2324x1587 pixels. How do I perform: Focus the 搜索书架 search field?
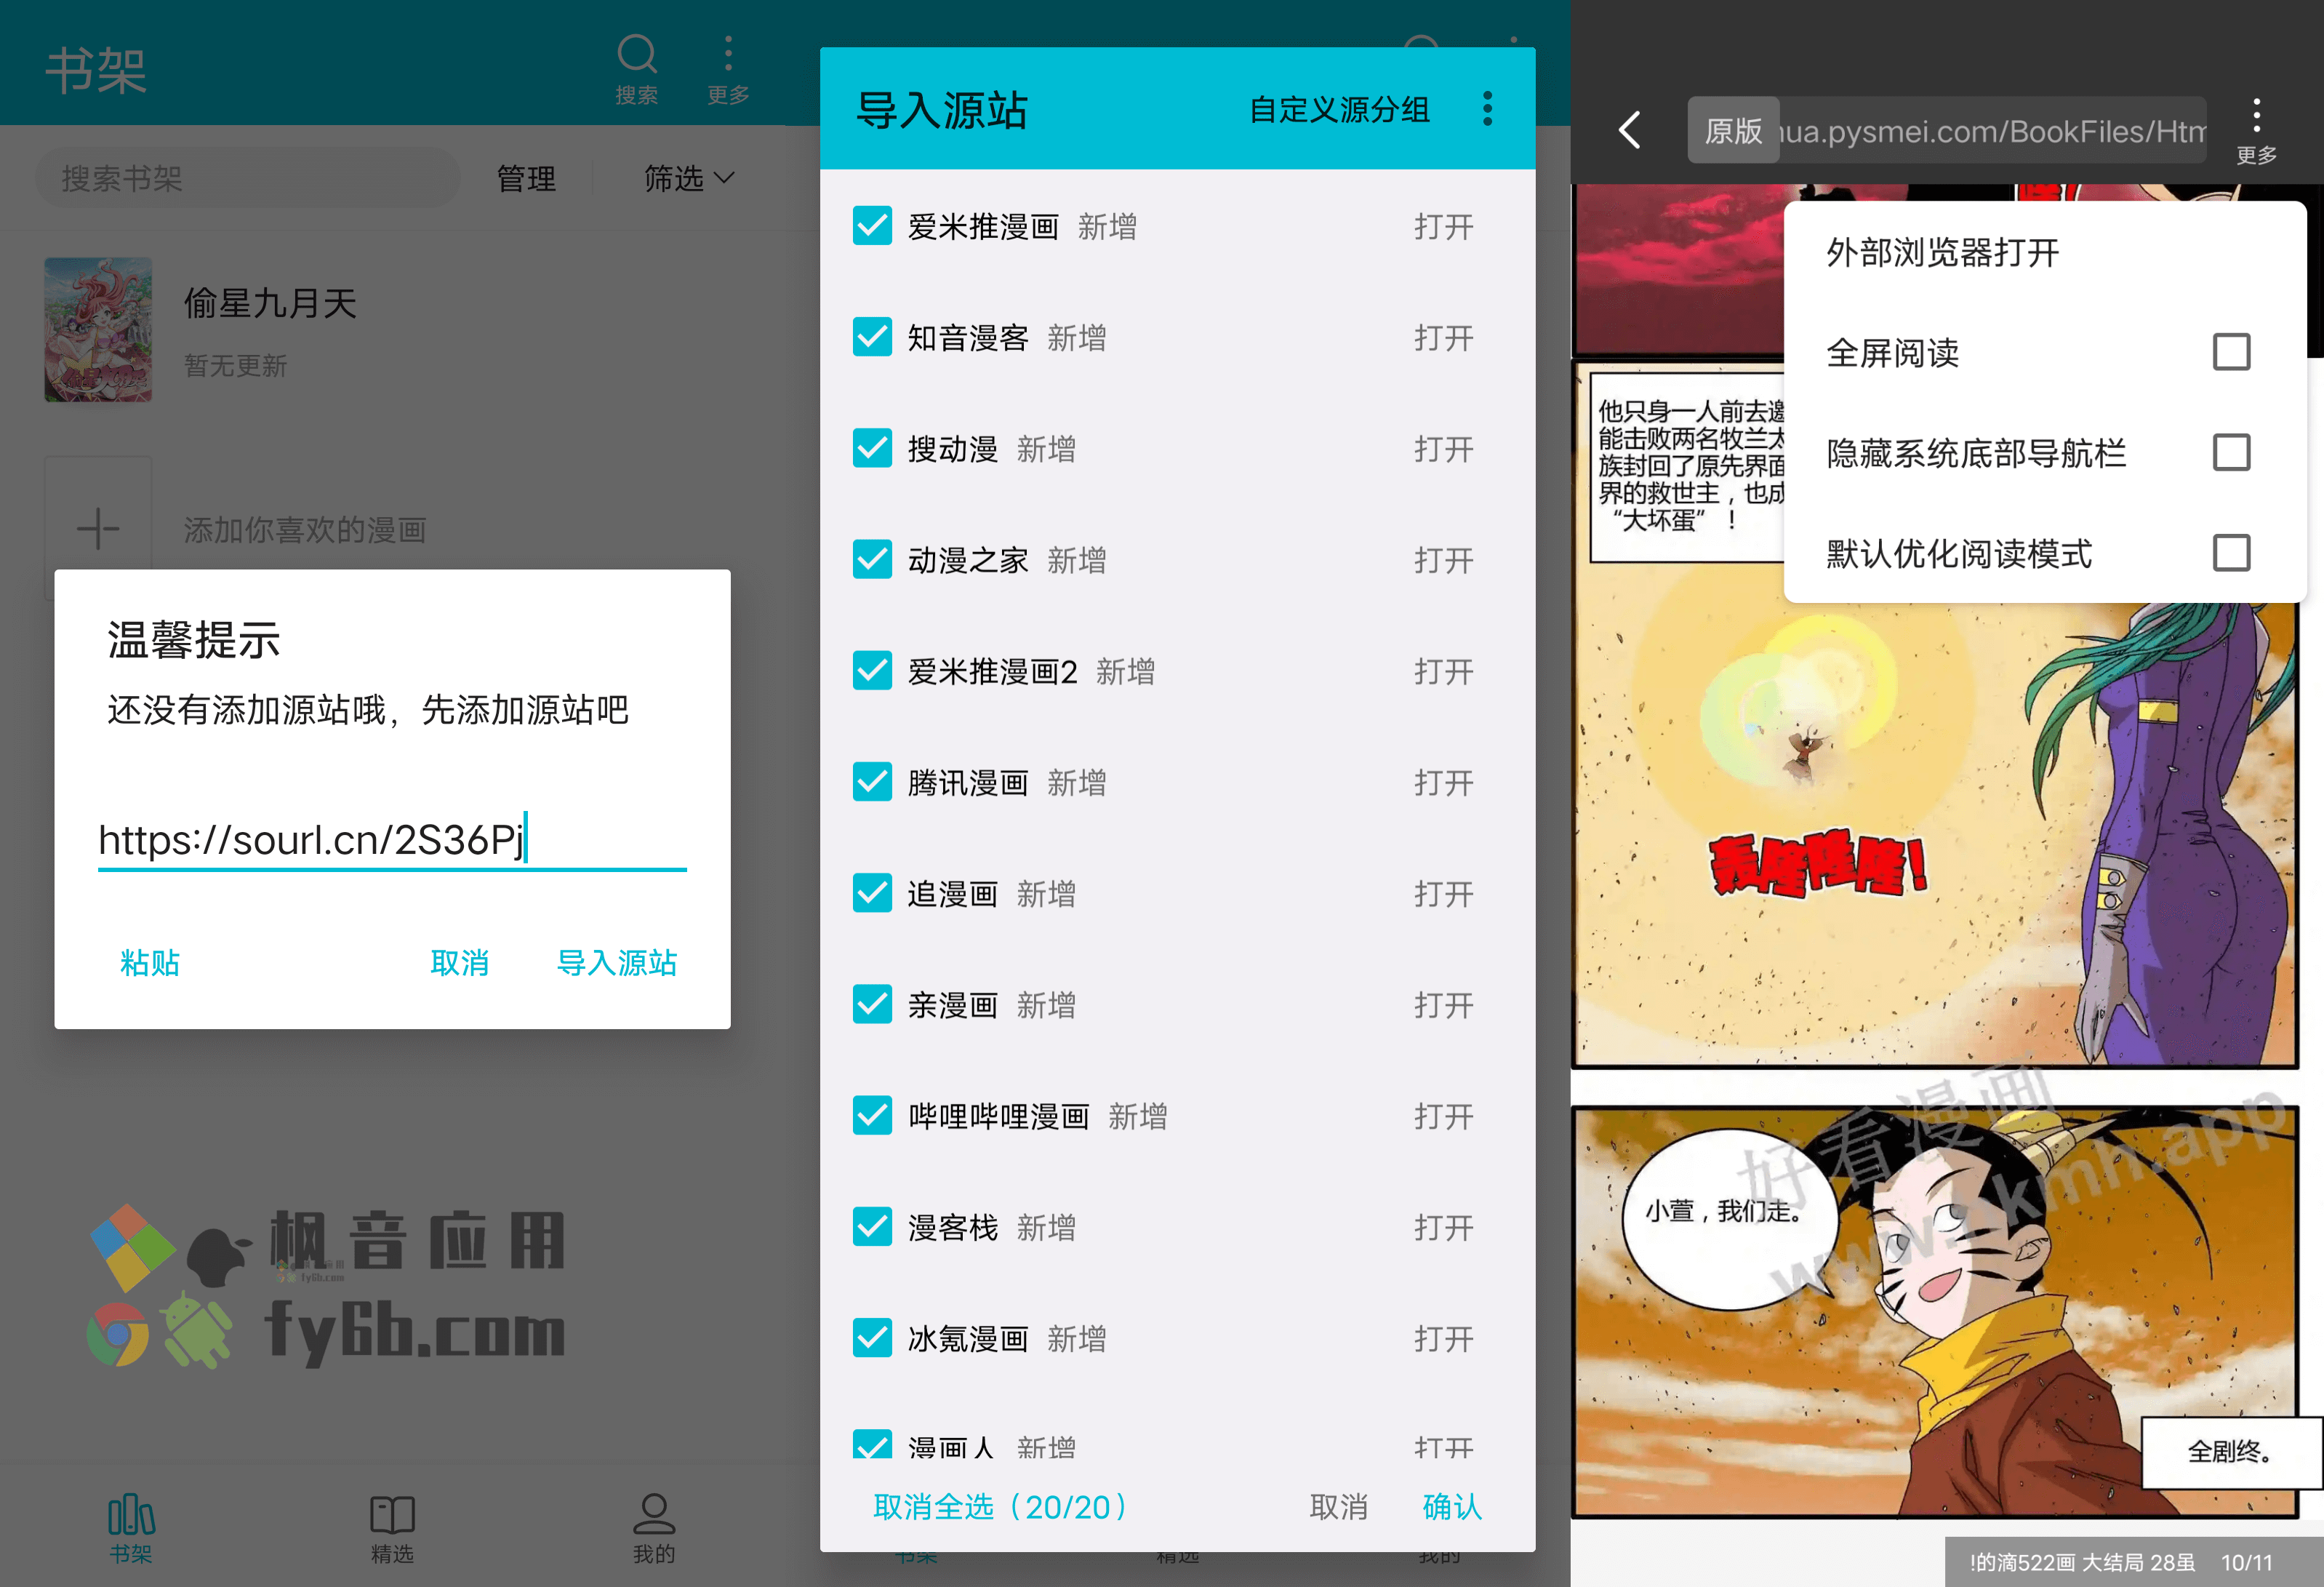click(x=247, y=179)
